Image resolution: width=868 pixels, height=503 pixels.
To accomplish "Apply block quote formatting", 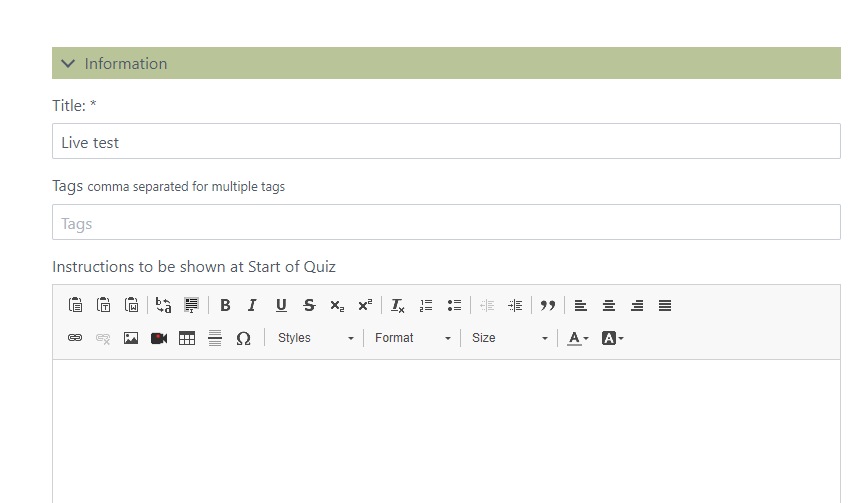I will pos(547,306).
